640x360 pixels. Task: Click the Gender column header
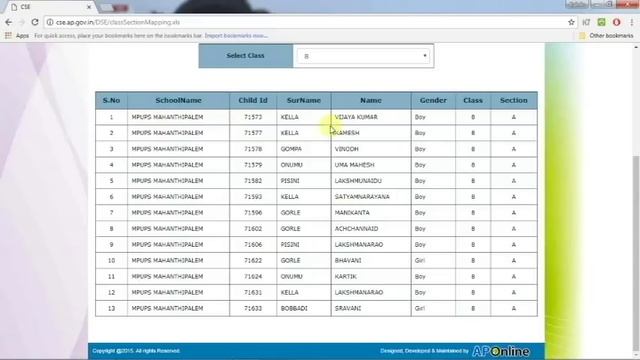[433, 100]
